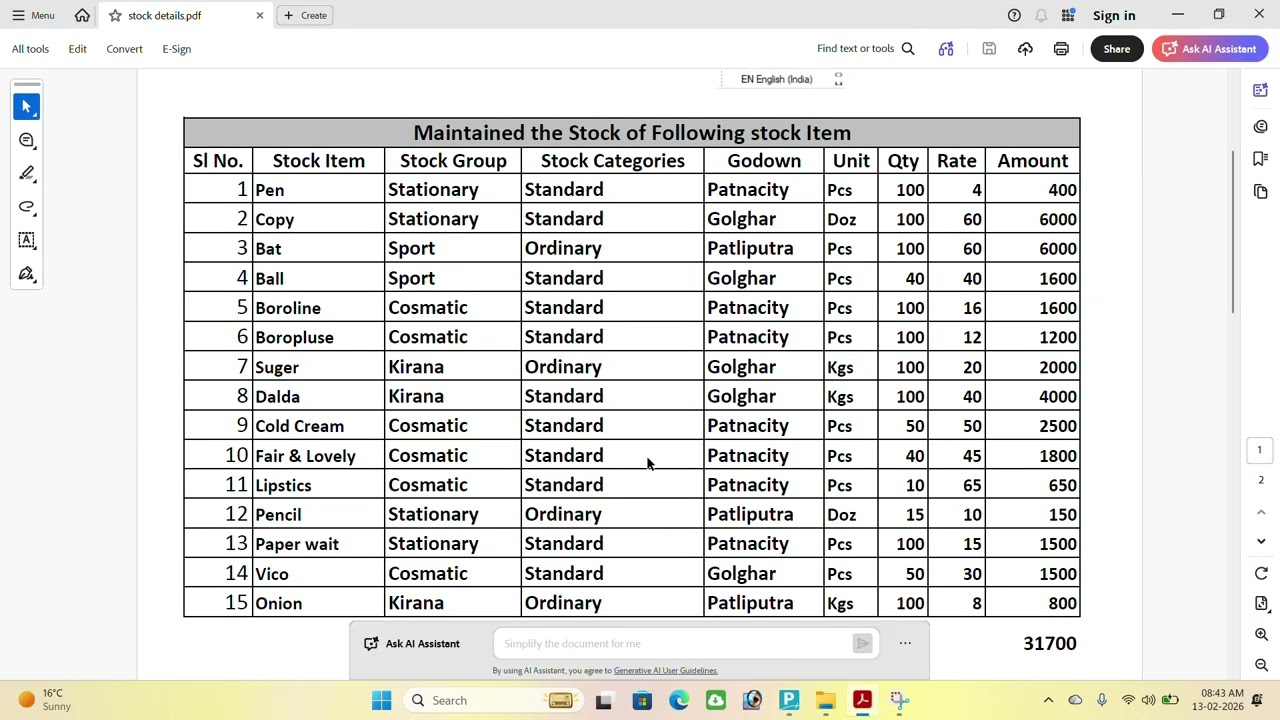Screen dimensions: 1280x720
Task: Click the total amount '31700'
Action: coord(1049,644)
